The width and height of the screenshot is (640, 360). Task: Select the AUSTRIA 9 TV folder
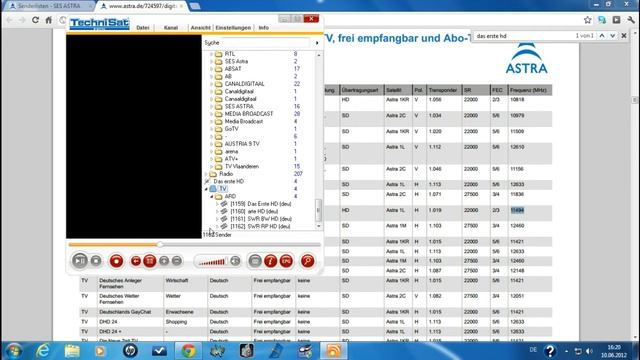(242, 144)
